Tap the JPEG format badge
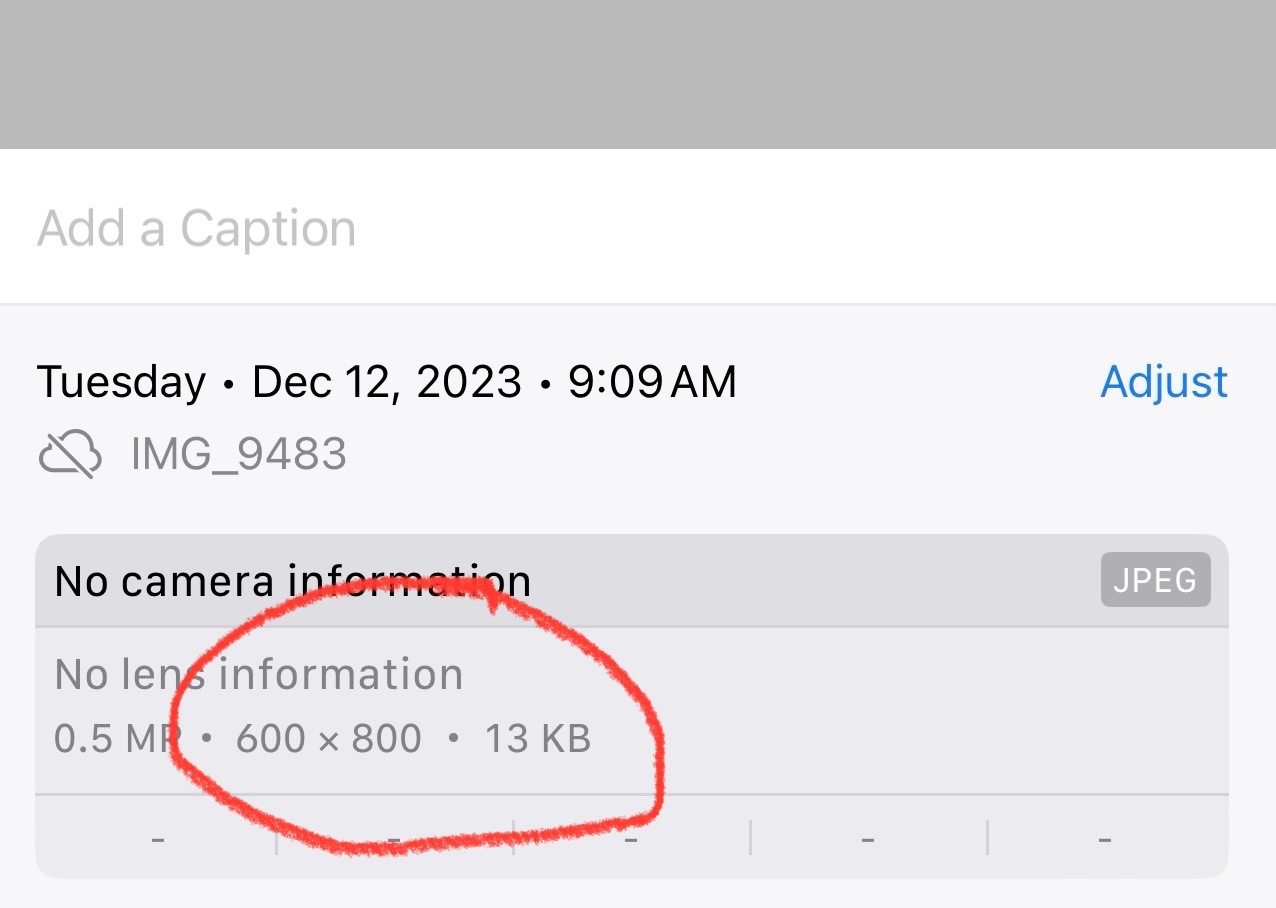The height and width of the screenshot is (908, 1276). click(x=1155, y=580)
